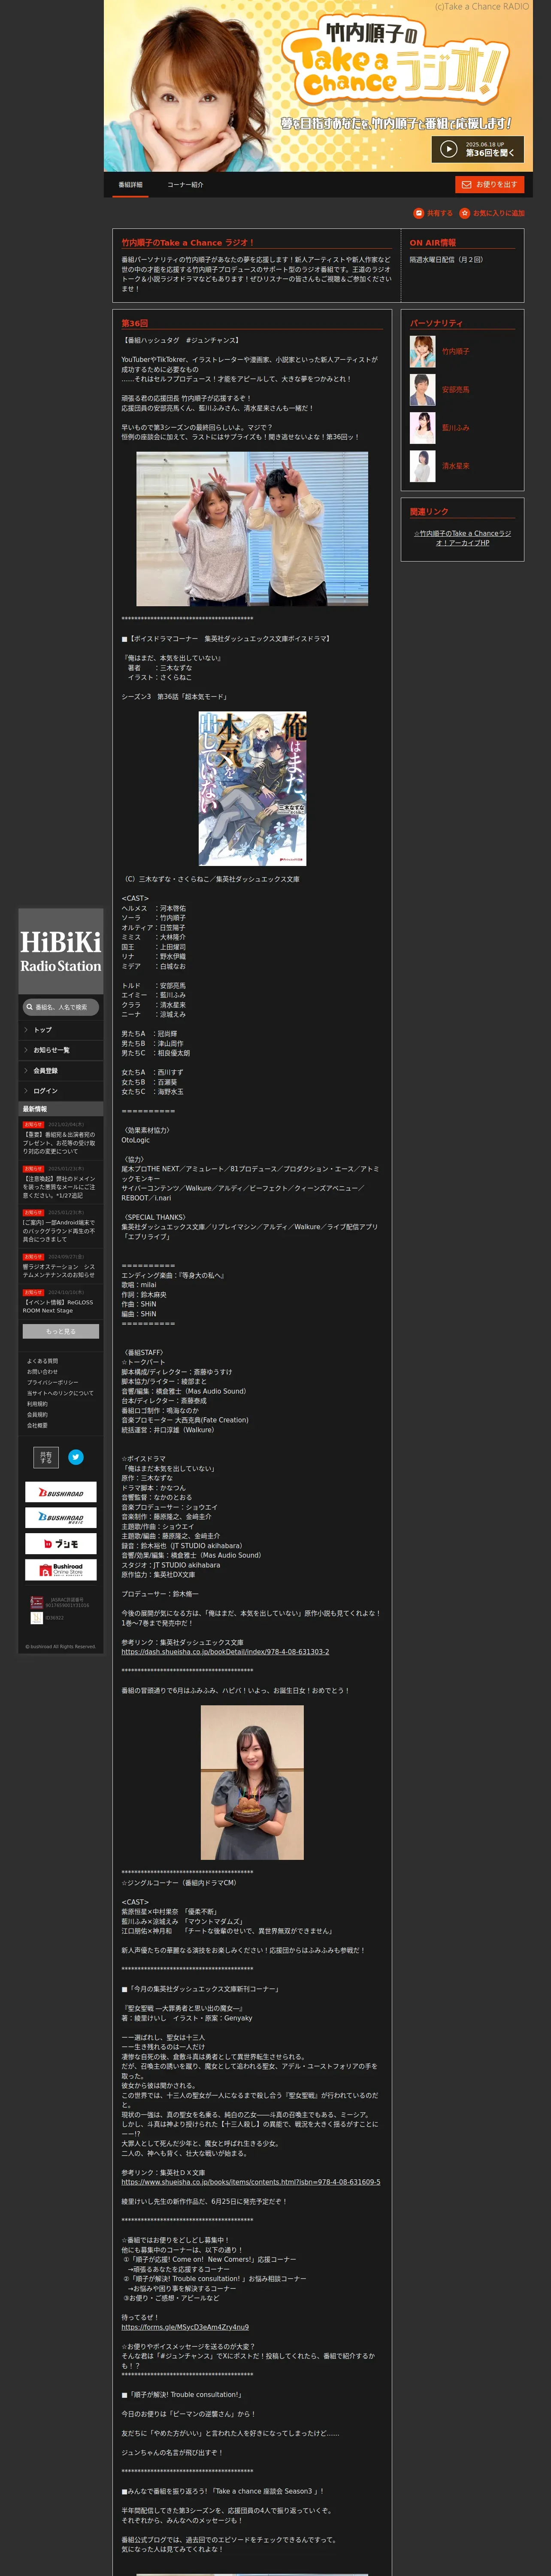Open ログイン in the sidebar menu

pos(61,1091)
